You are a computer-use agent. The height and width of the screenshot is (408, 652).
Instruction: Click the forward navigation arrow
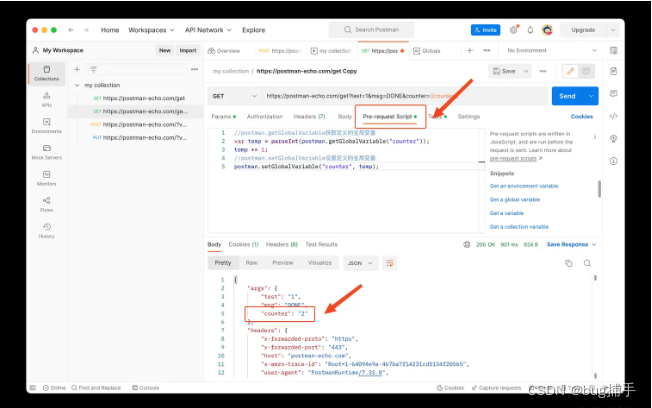click(86, 30)
